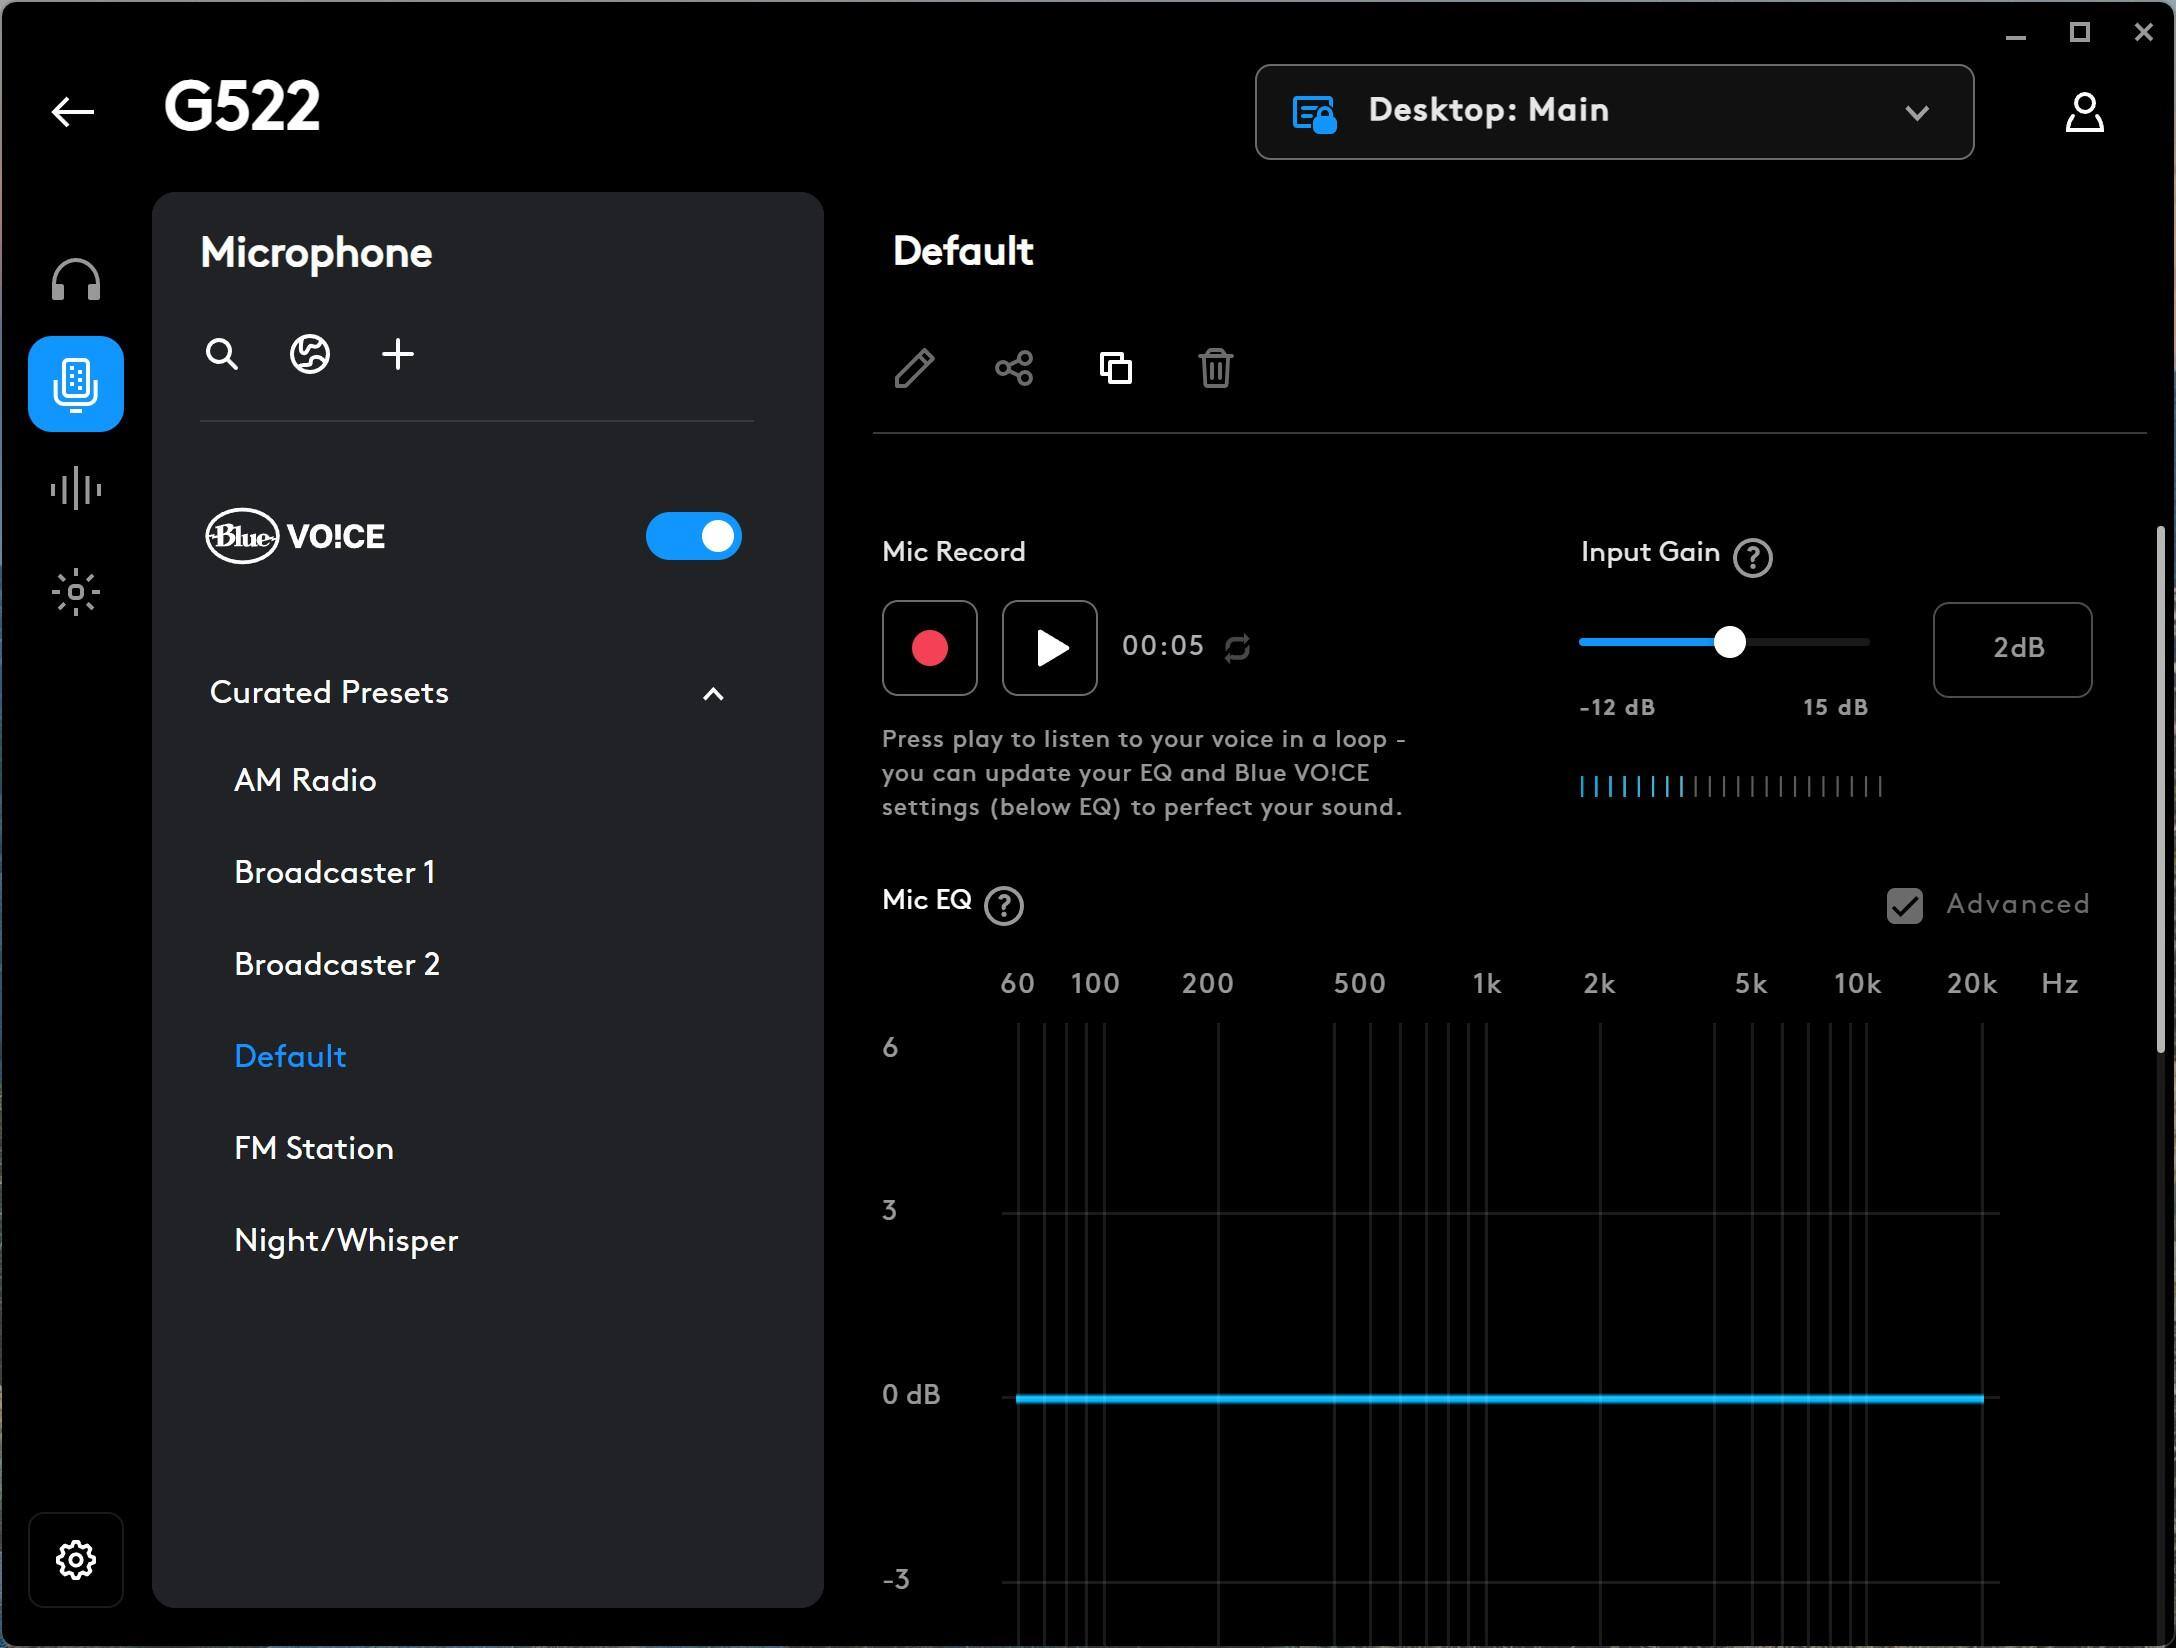Toggle the mic record loop icon
Screen dimensions: 2176x1648
point(1237,648)
